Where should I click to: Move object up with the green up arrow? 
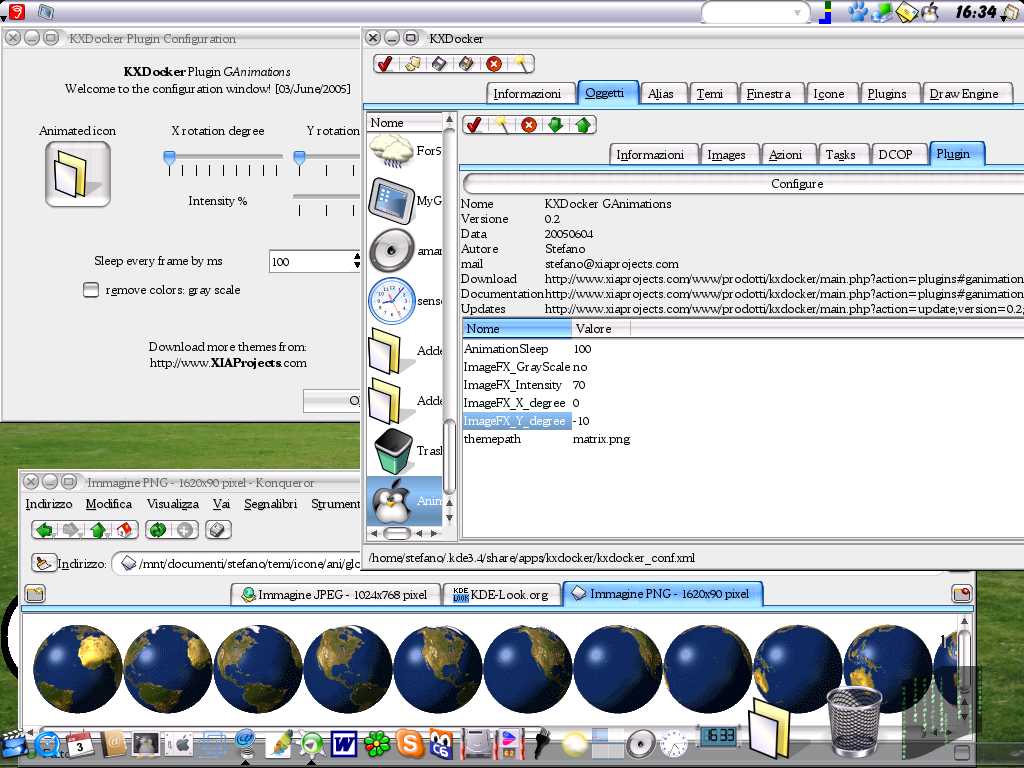(x=583, y=124)
